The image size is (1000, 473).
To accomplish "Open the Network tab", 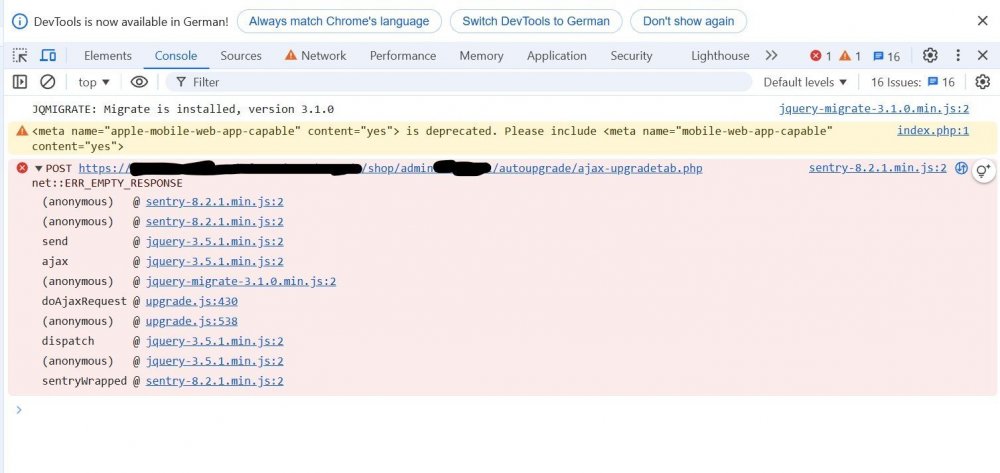I will pos(316,55).
